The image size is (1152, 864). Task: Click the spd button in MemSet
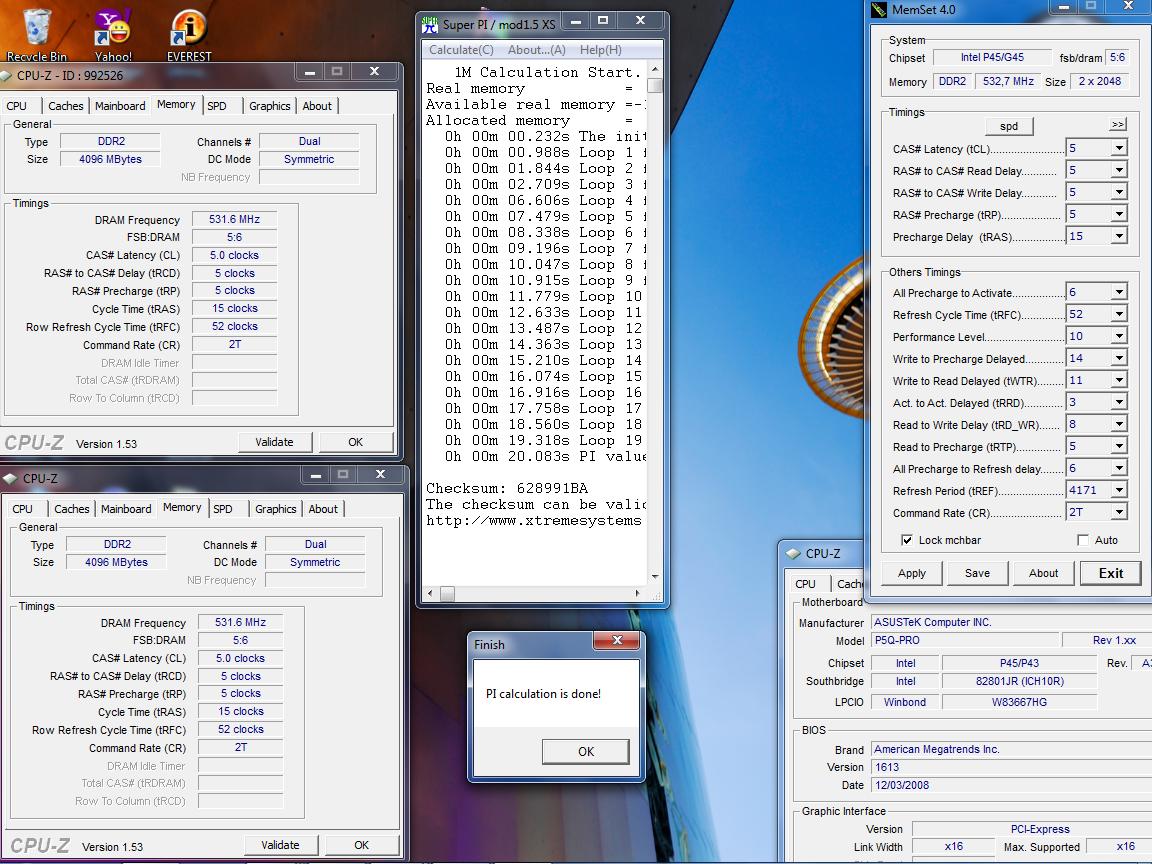pos(1009,126)
